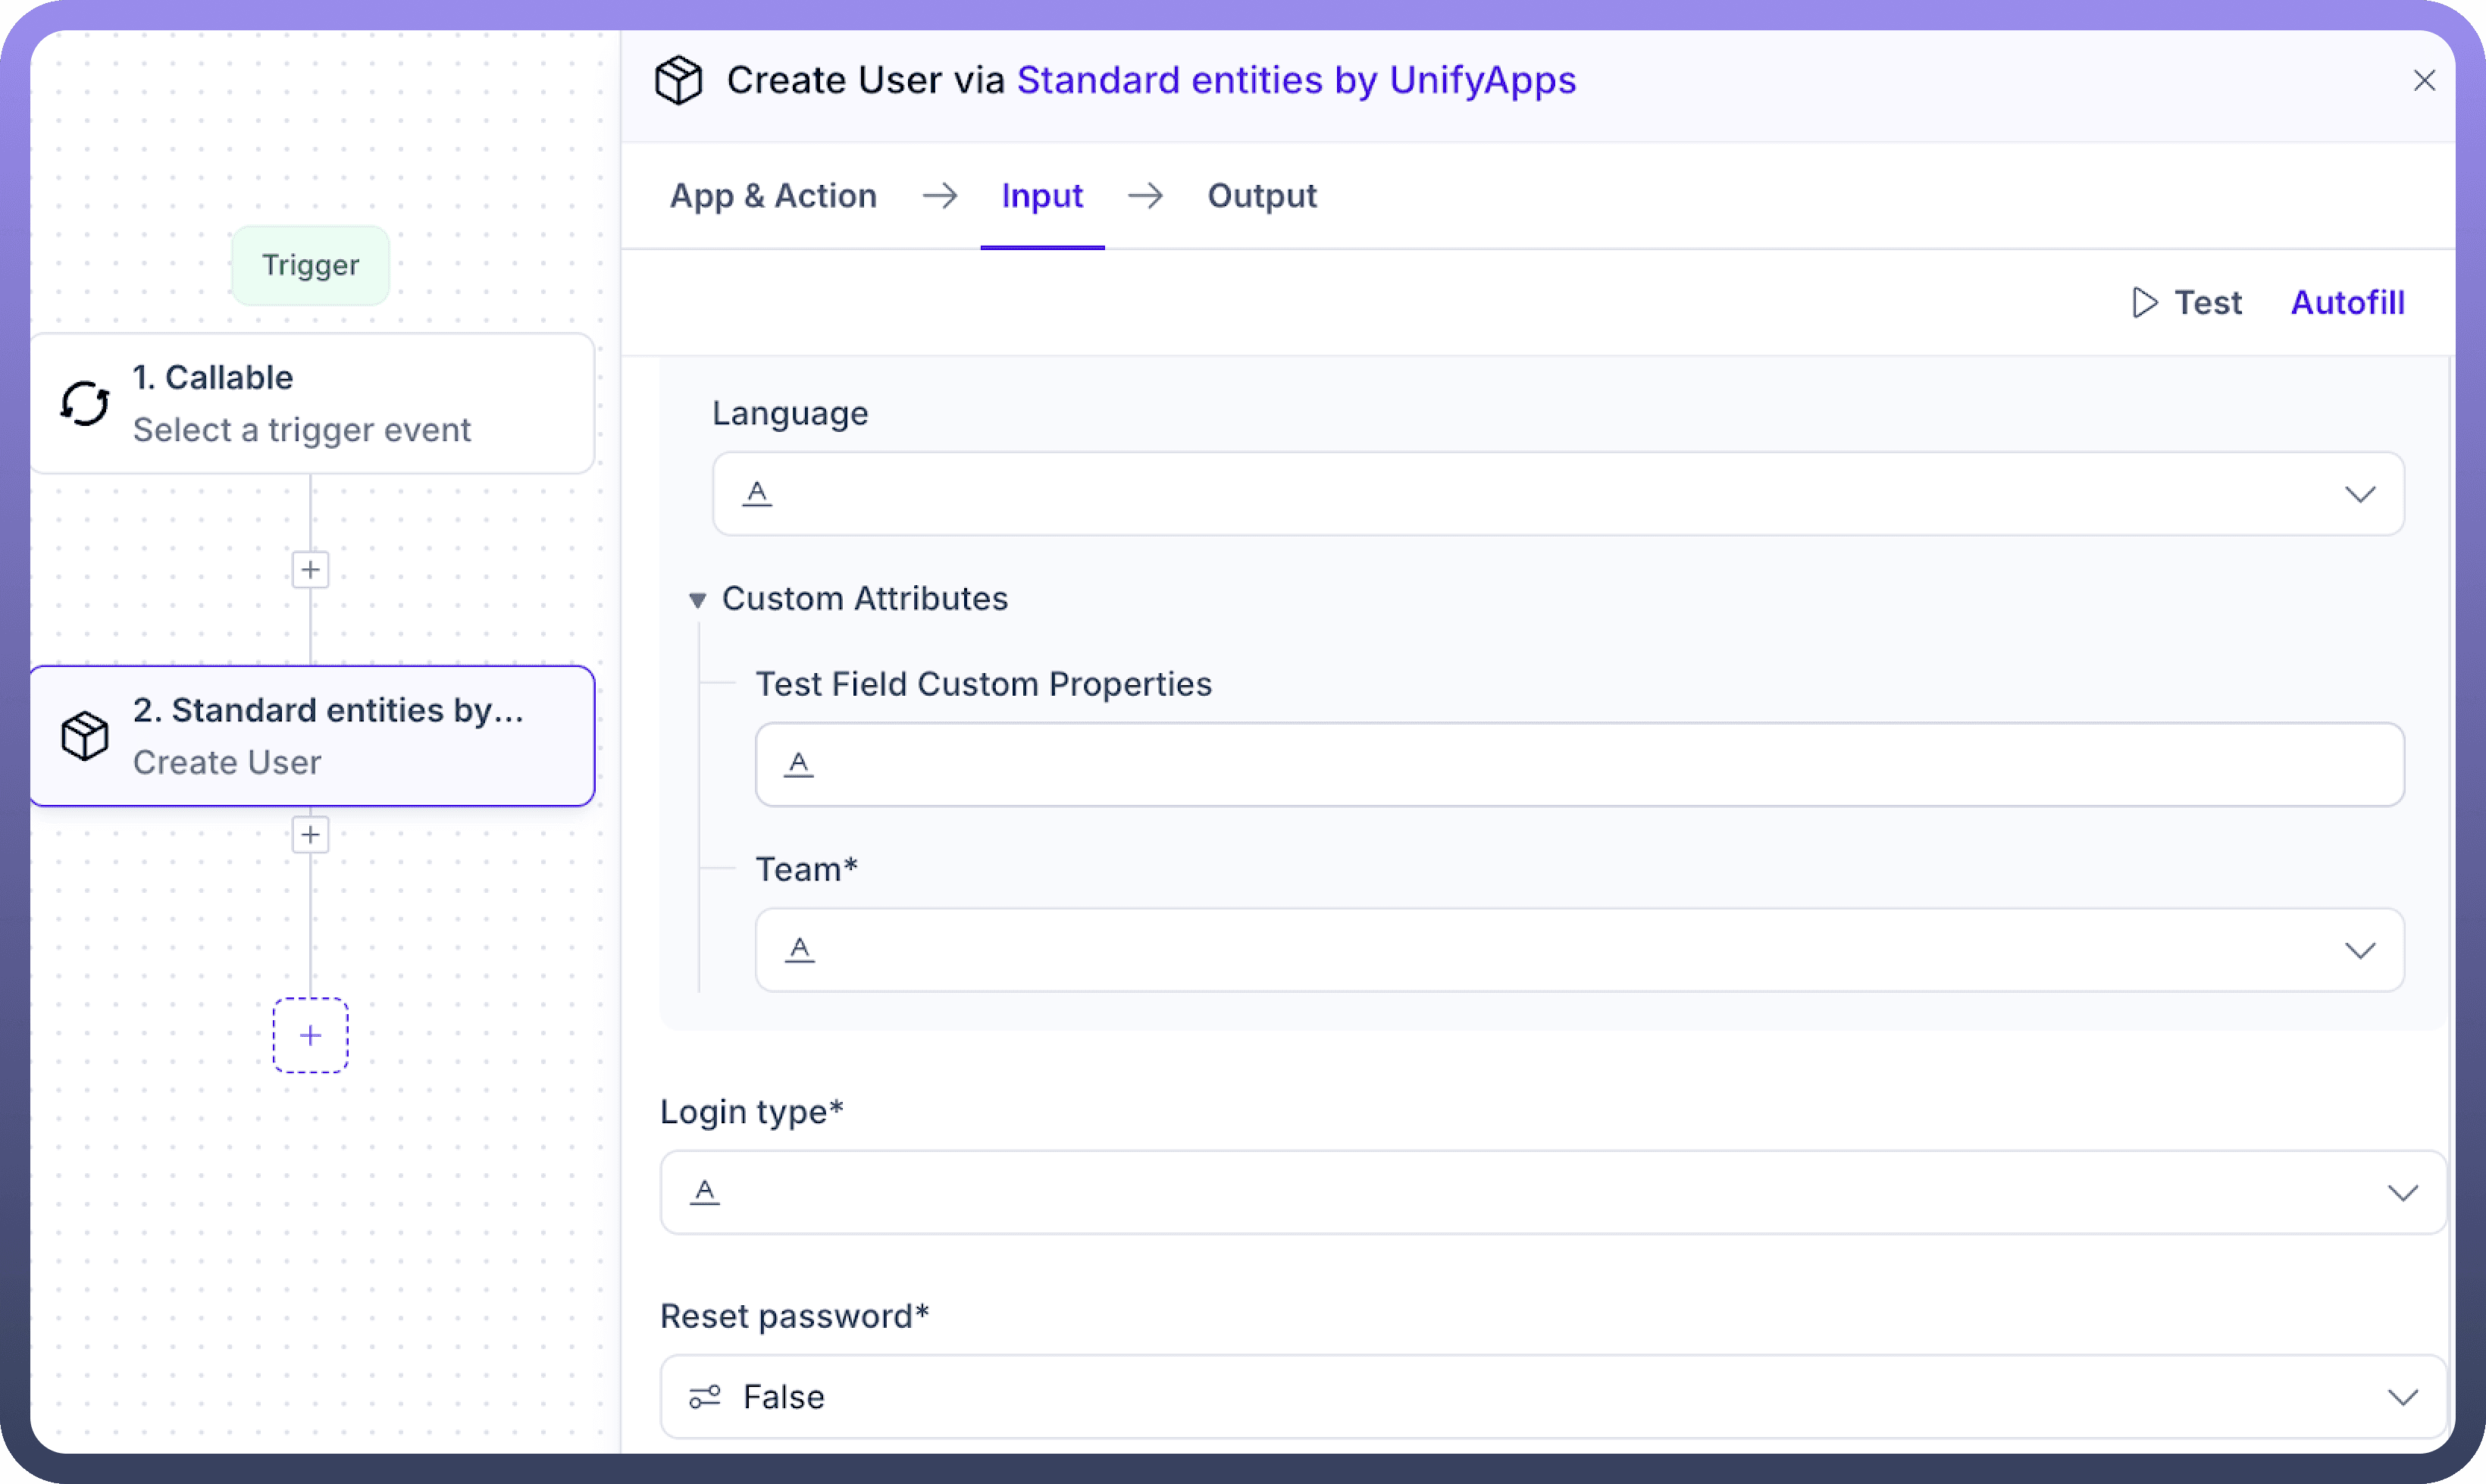Select the Callable trigger step
Screen dimensions: 2486x1484
tap(312, 403)
